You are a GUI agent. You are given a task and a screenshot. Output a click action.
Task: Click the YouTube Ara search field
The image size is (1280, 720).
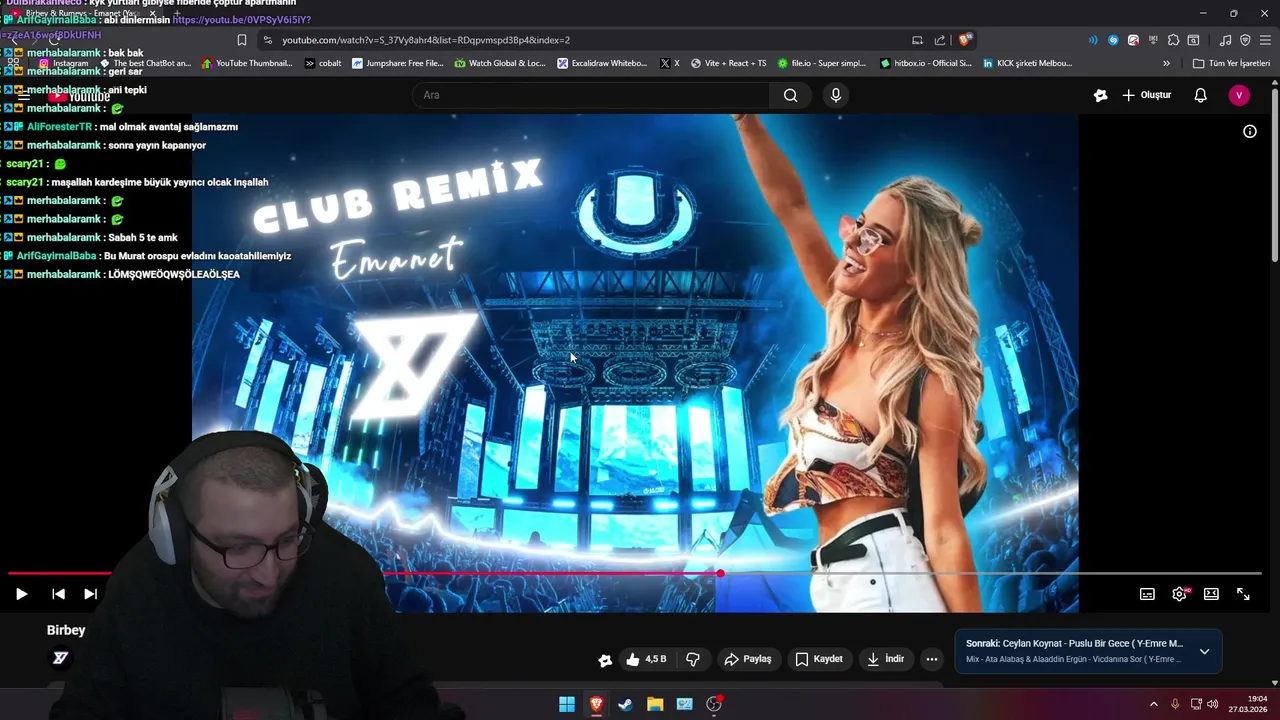(x=590, y=95)
